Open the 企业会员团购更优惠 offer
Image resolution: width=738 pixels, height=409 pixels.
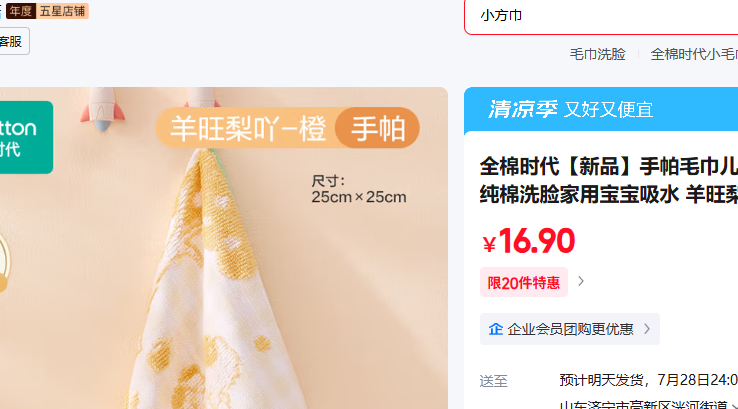pos(570,329)
